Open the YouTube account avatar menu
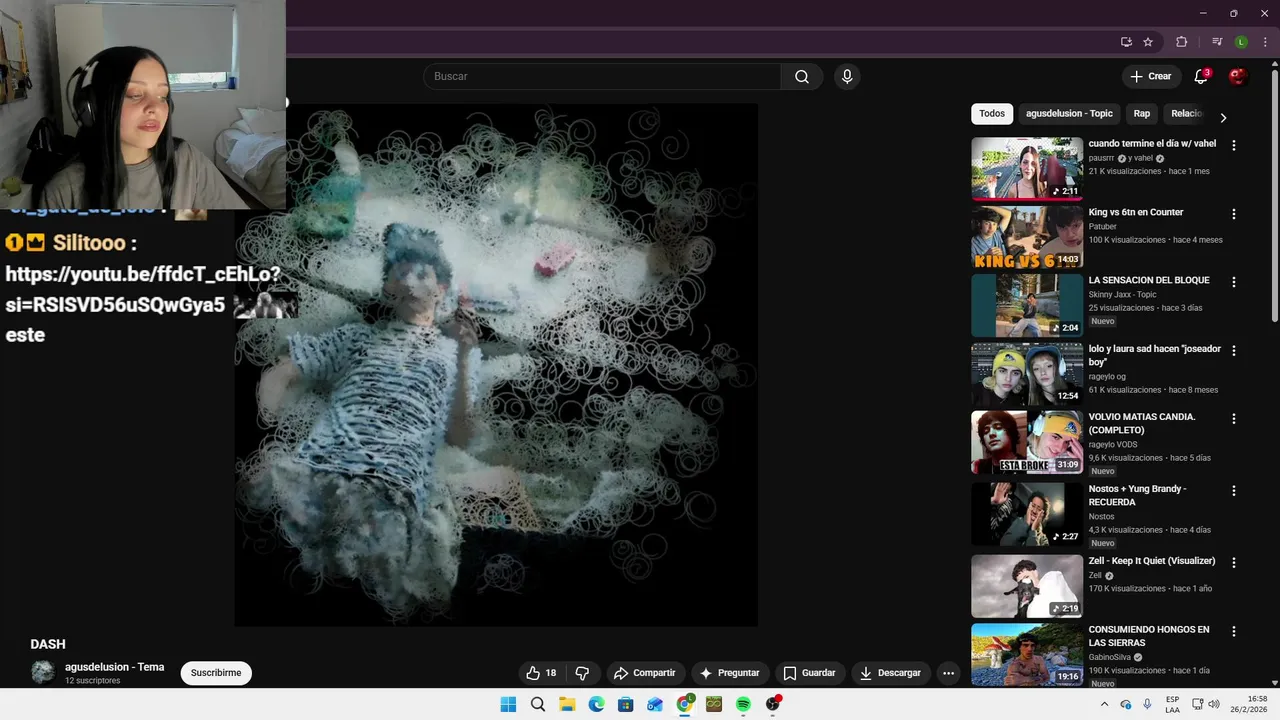Viewport: 1280px width, 720px height. click(1238, 76)
